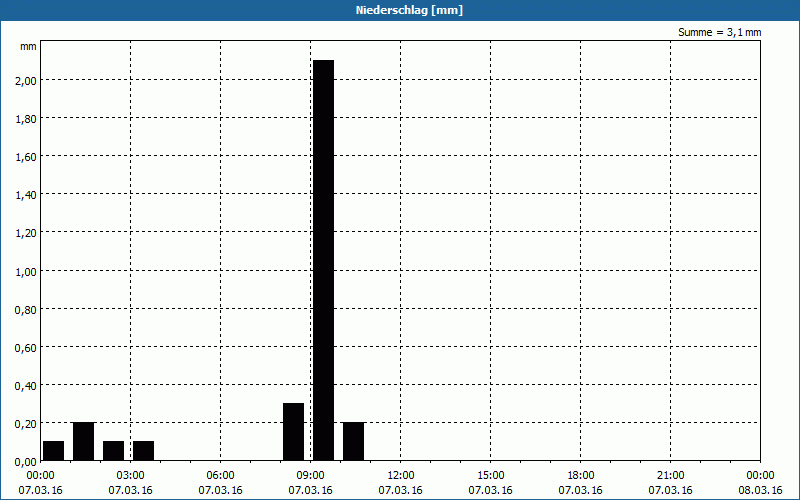The height and width of the screenshot is (500, 800).
Task: Click the 2,00 y-axis label
Action: pos(26,81)
